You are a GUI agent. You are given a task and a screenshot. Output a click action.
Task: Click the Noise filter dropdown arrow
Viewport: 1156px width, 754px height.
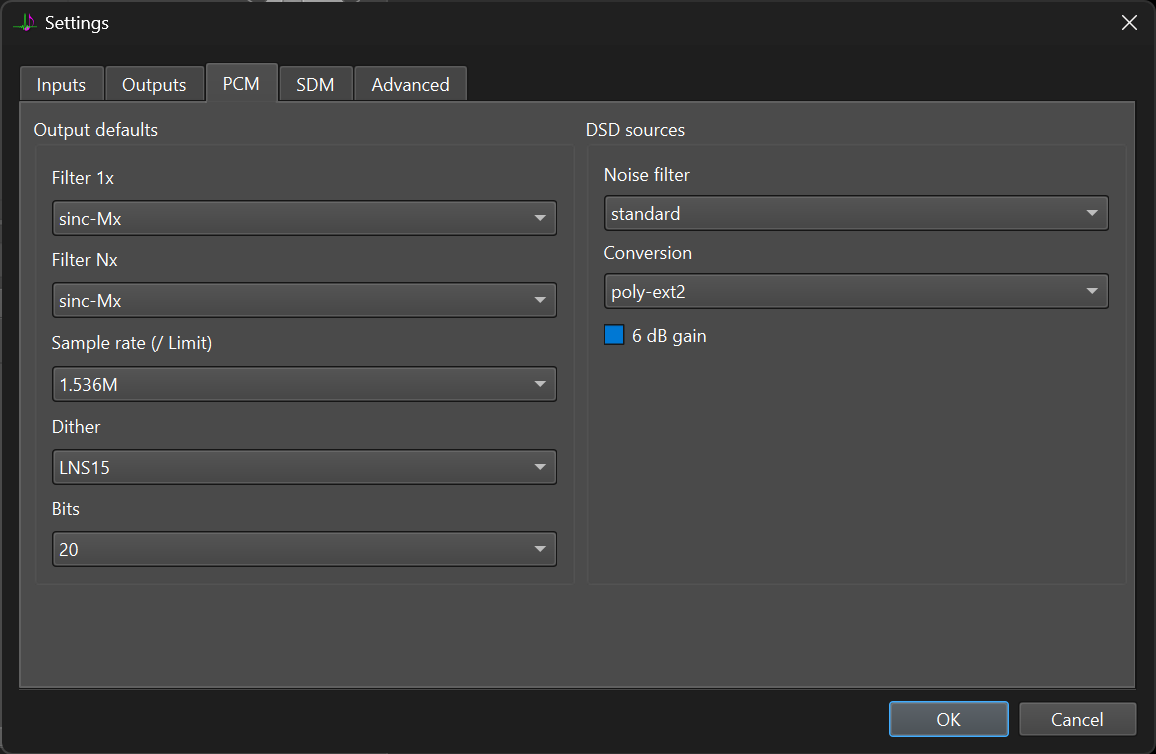pyautogui.click(x=1092, y=213)
